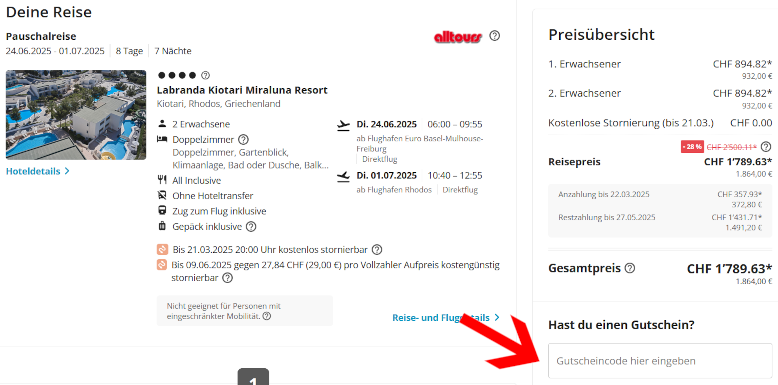
Task: Open the Hoteldetails link
Action: (x=38, y=171)
